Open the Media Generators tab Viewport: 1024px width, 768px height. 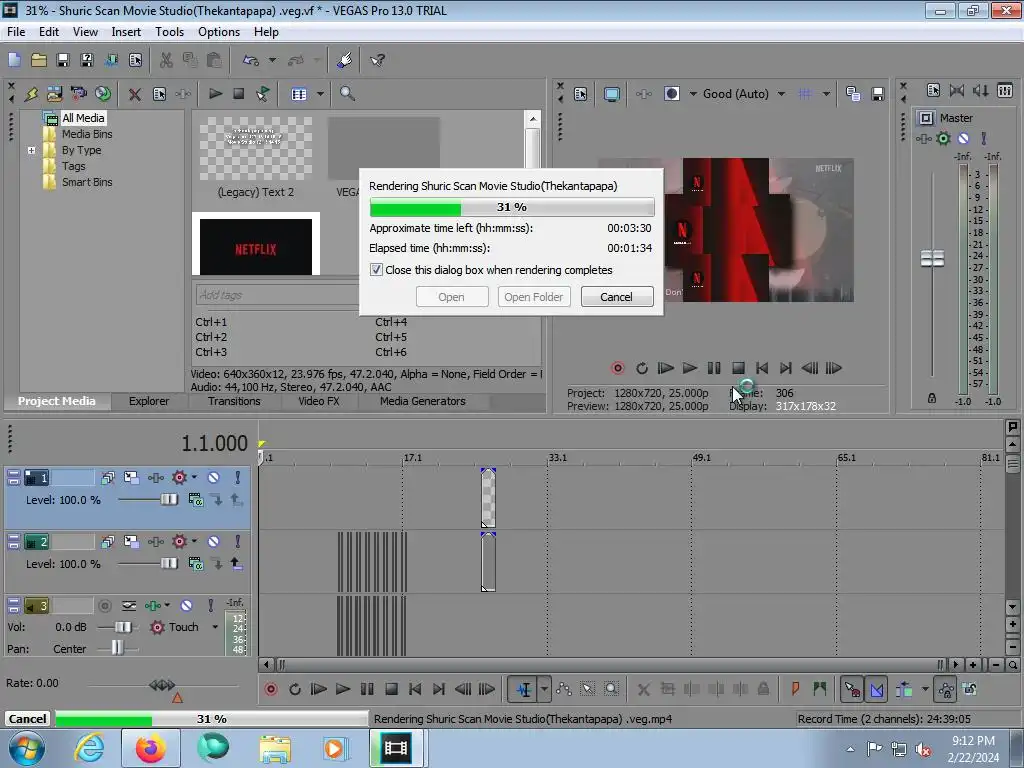coord(423,401)
